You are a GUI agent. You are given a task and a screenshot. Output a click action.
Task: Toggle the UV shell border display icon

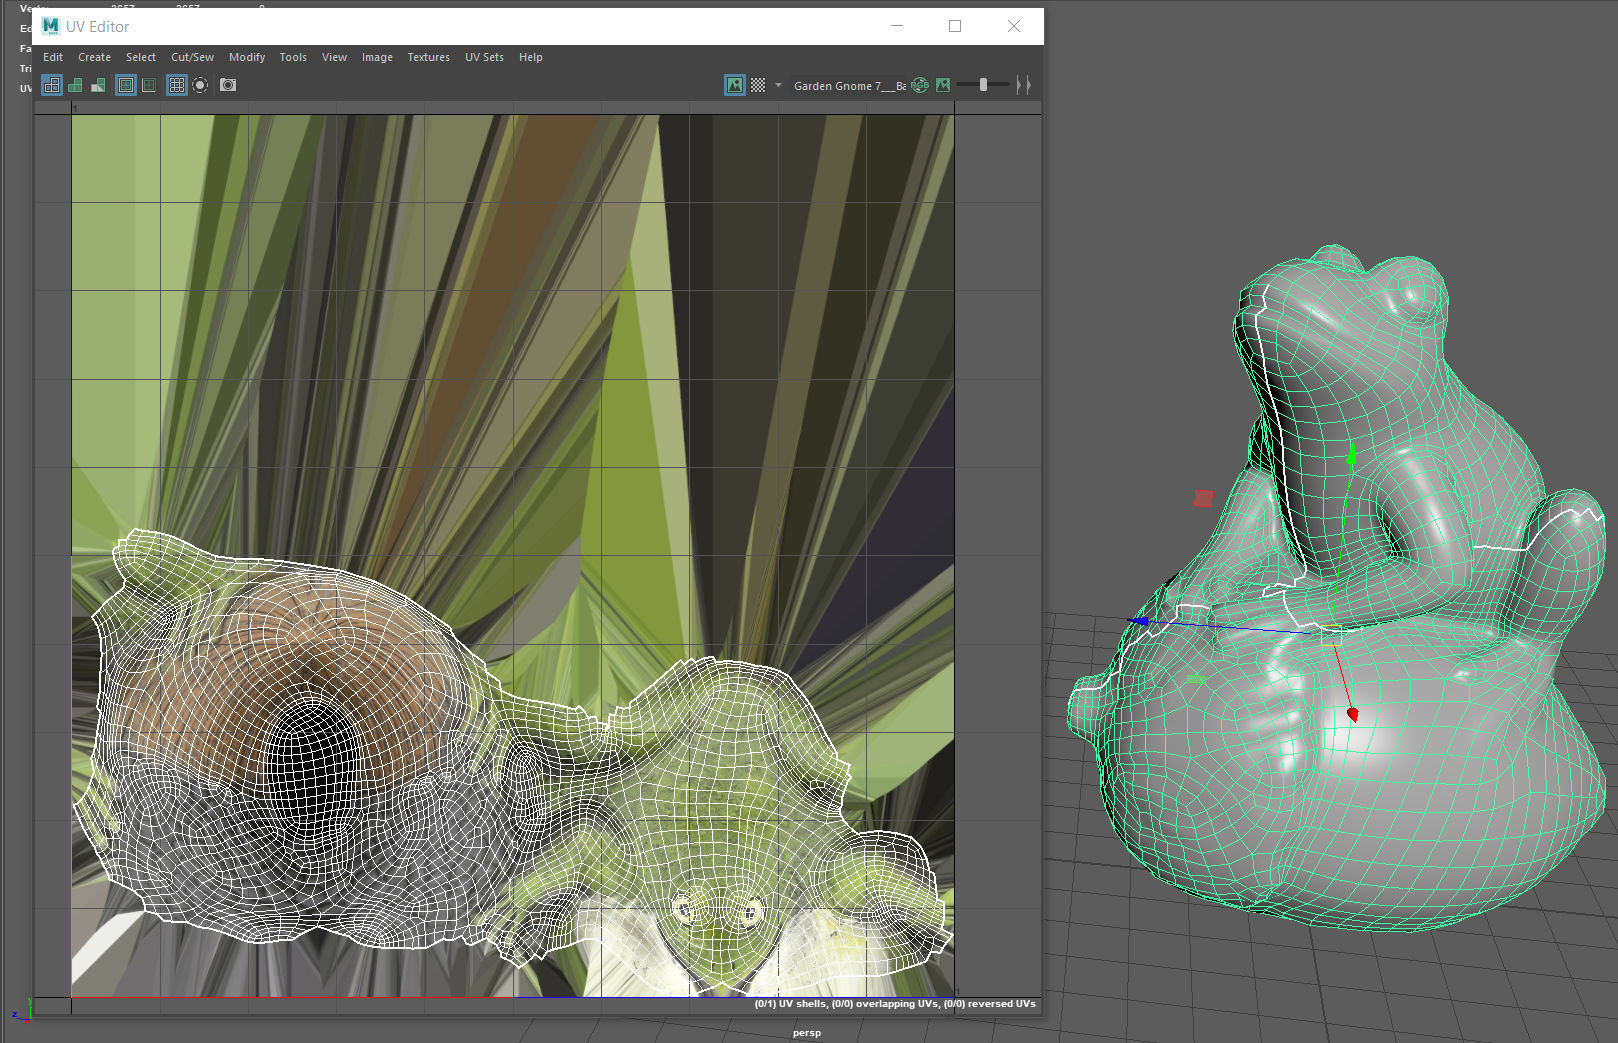click(x=51, y=85)
